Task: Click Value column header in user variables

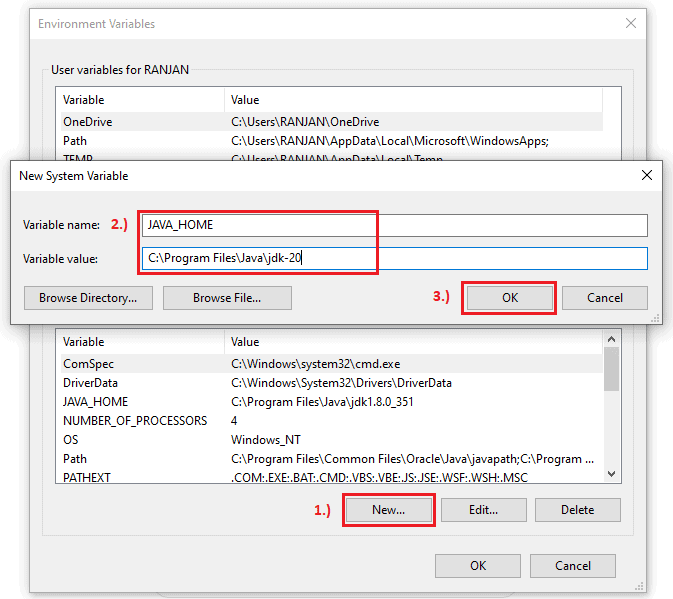Action: pyautogui.click(x=414, y=100)
